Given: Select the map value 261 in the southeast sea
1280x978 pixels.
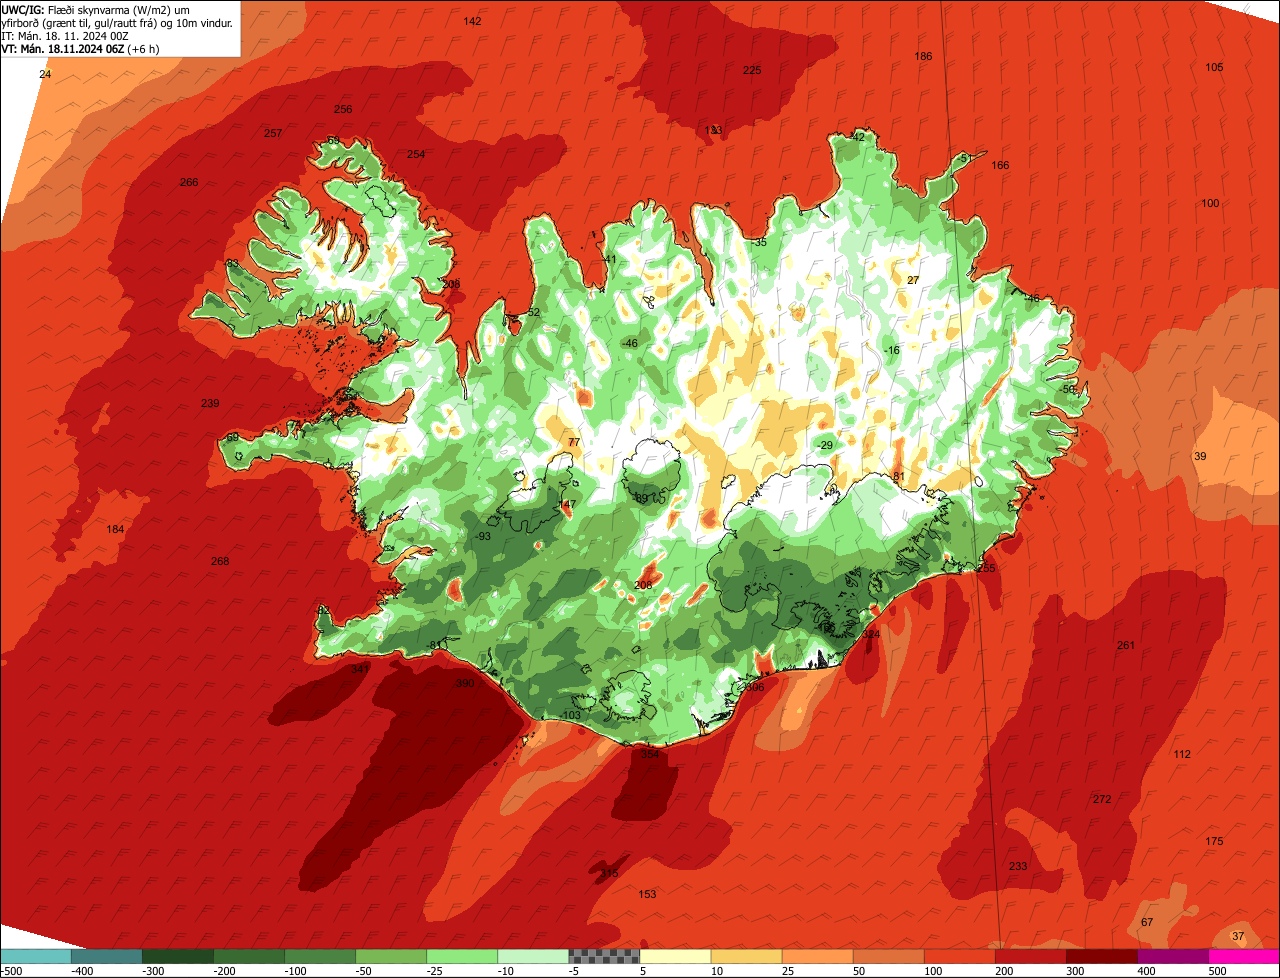Looking at the screenshot, I should (1126, 645).
